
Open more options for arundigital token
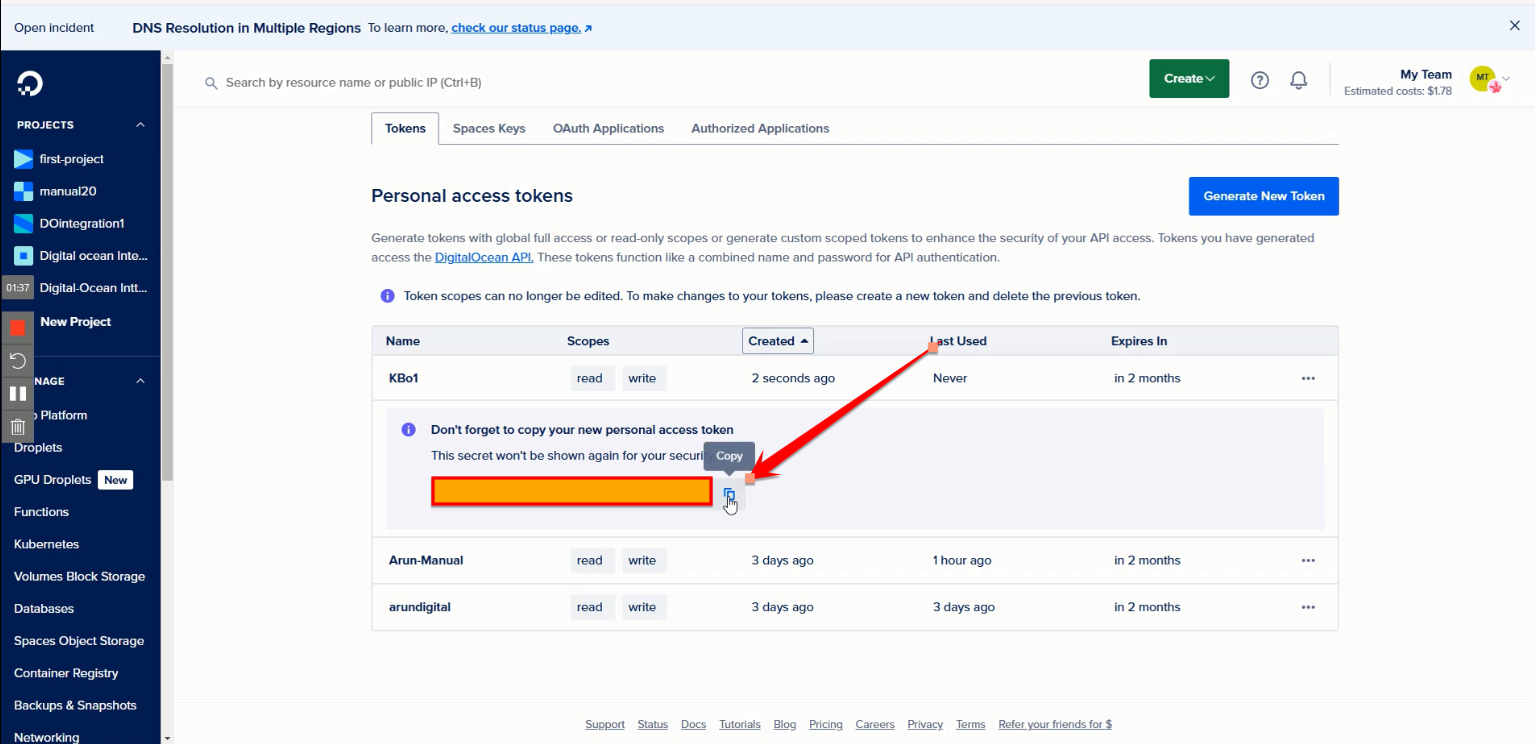point(1308,607)
